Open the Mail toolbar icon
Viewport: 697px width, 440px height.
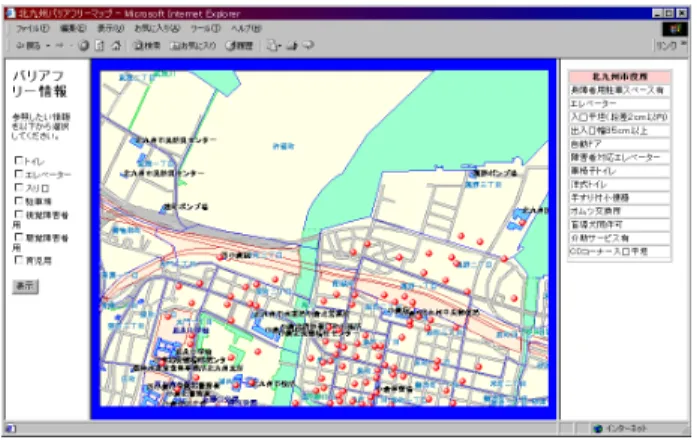click(x=273, y=45)
